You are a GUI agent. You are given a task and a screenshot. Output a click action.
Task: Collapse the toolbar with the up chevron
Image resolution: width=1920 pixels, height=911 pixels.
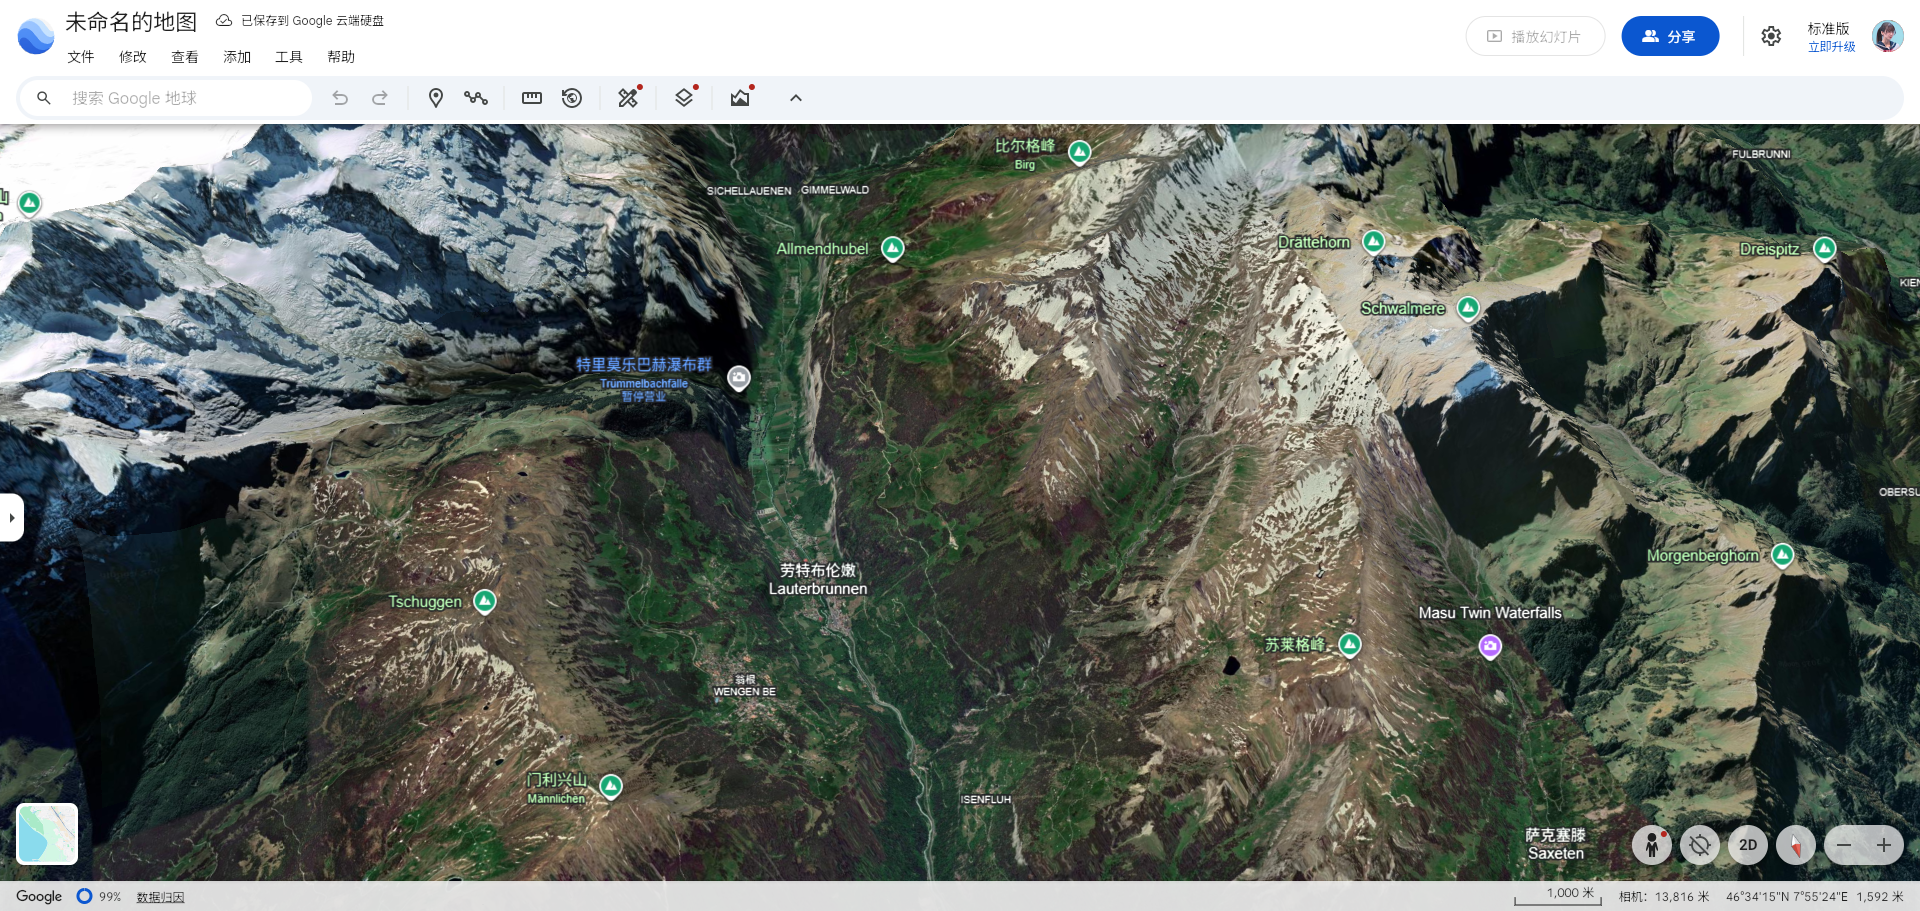coord(796,98)
